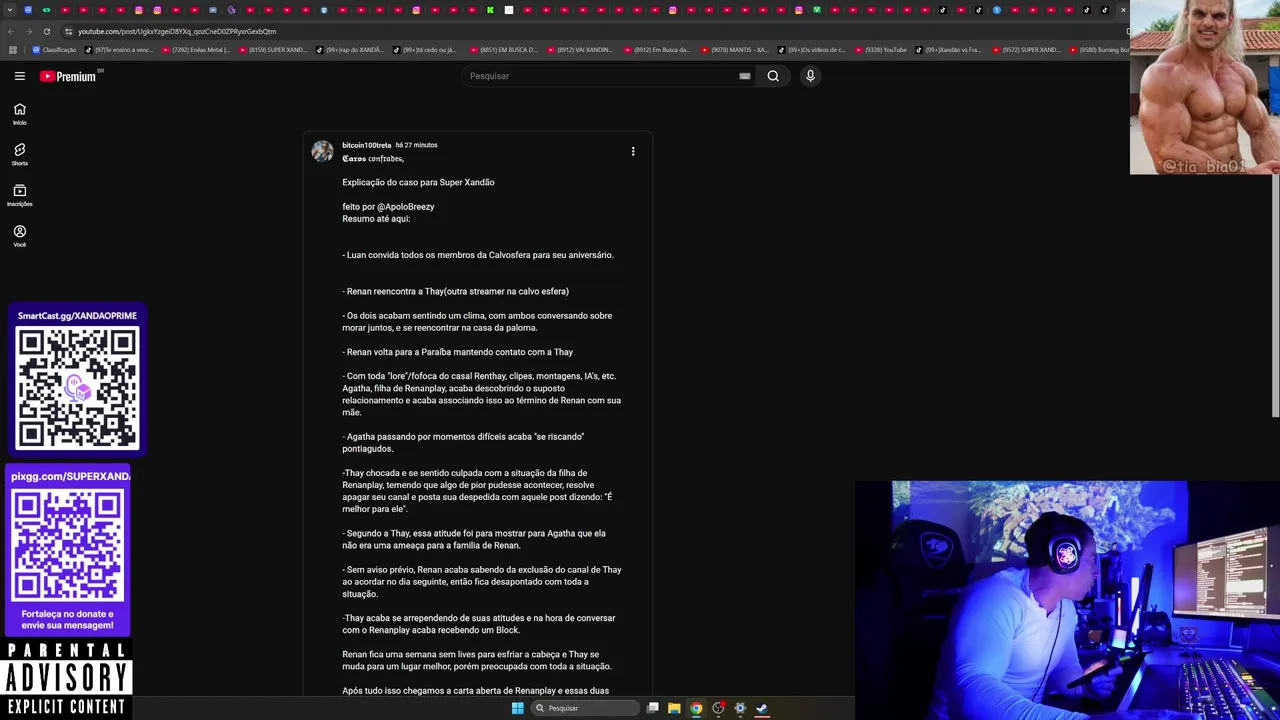Open OBS Studio from the taskbar
Viewport: 1280px width, 720px height.
coord(718,708)
